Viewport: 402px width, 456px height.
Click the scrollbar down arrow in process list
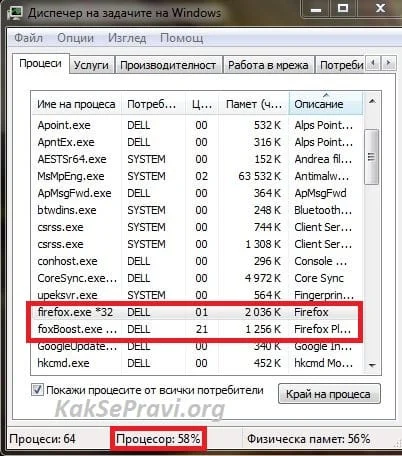(372, 365)
